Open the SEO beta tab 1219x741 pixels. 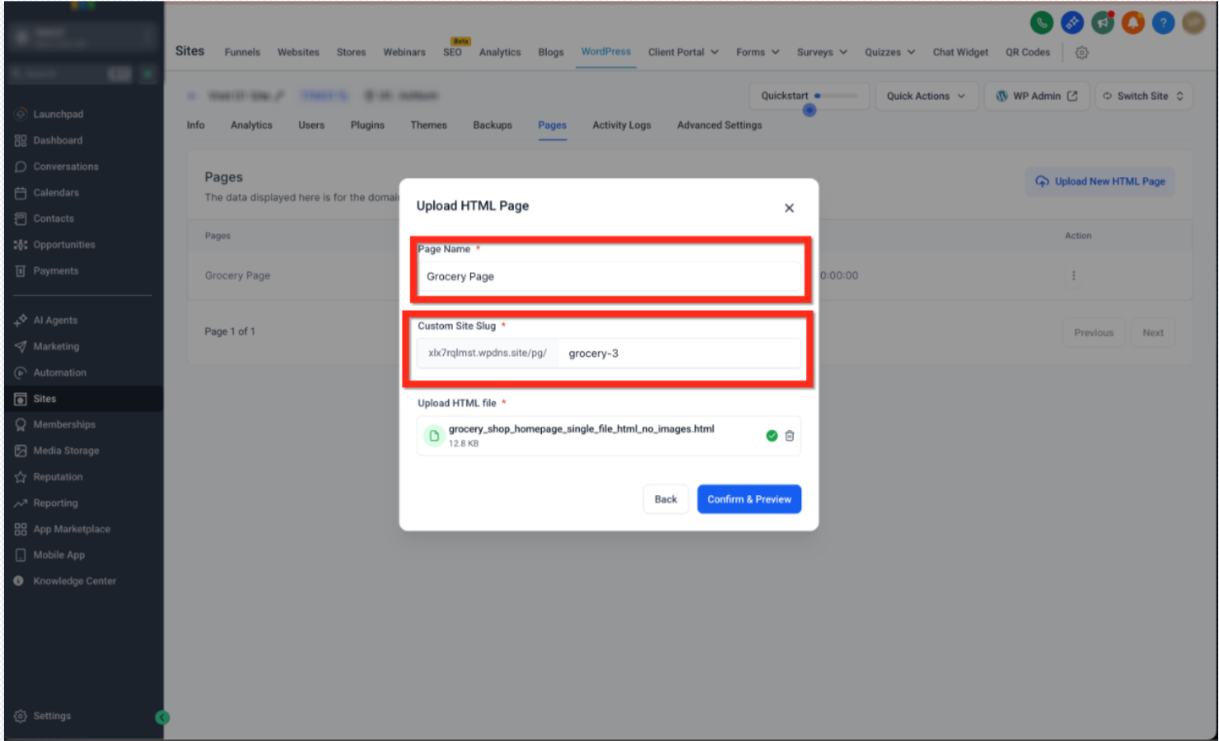453,51
